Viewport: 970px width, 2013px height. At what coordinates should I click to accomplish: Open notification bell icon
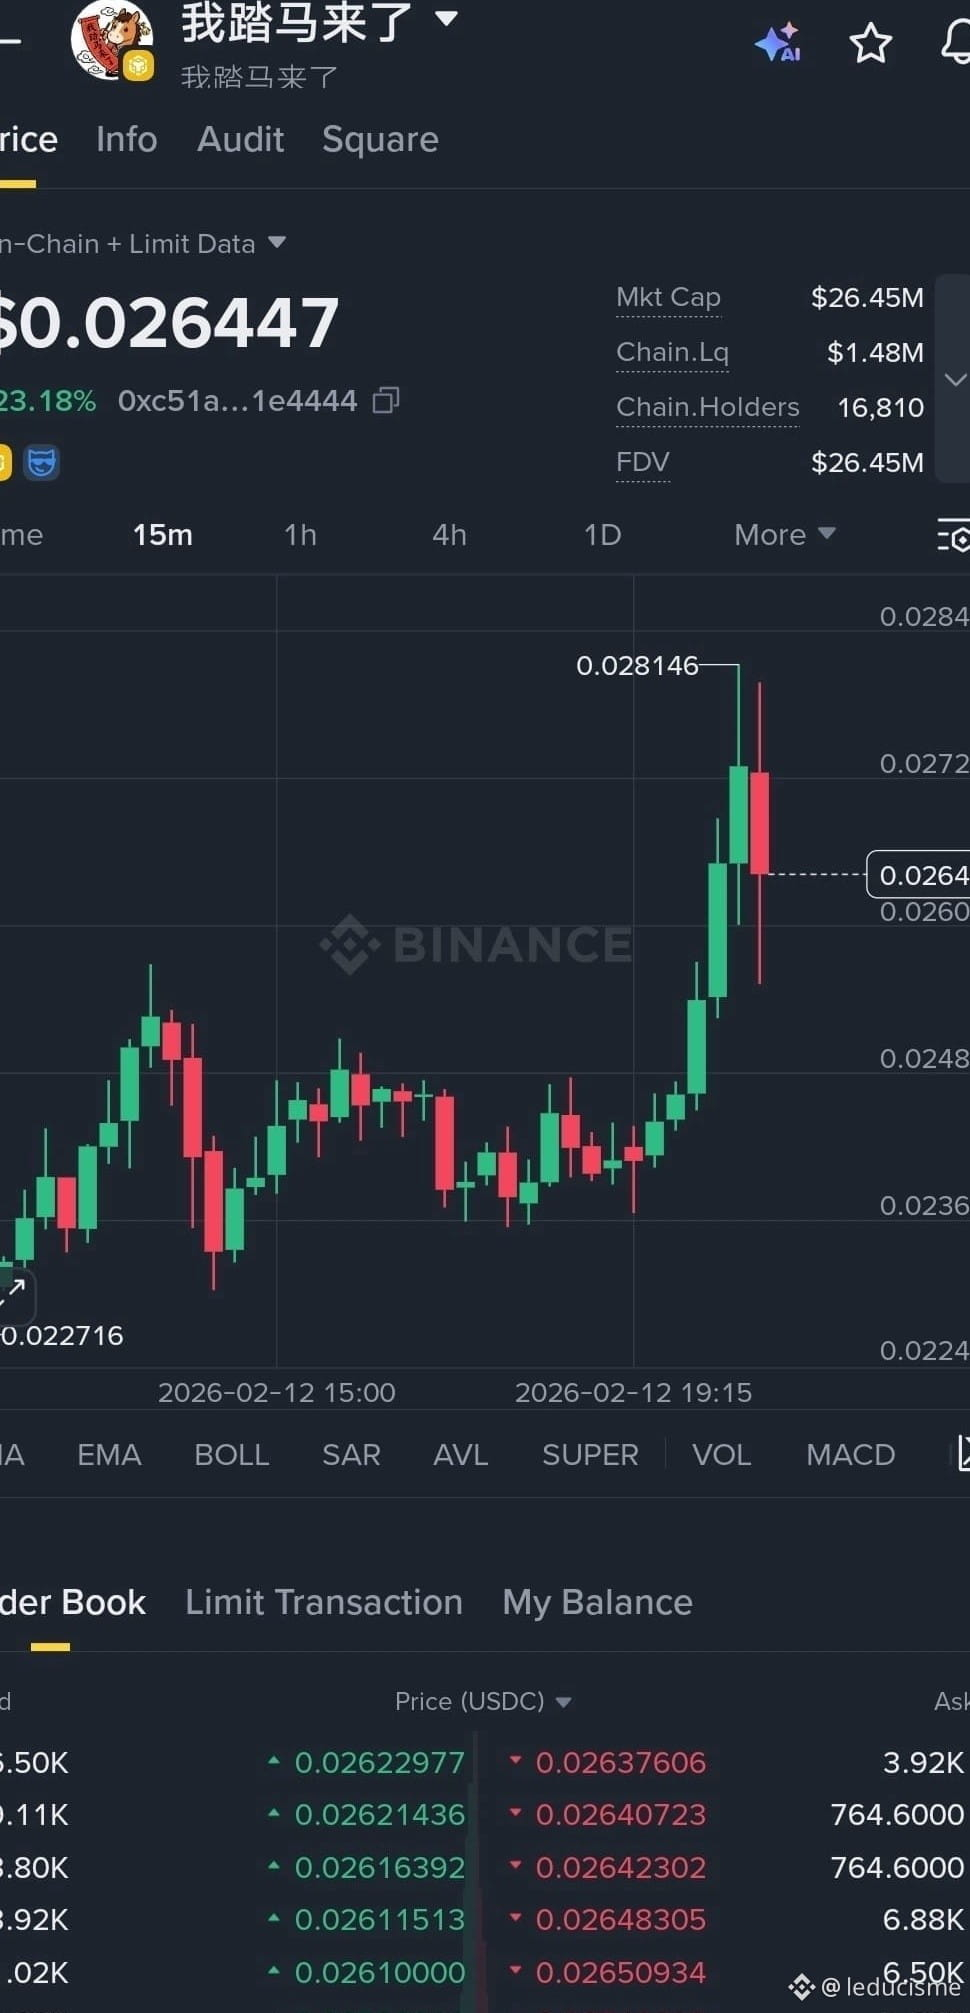pyautogui.click(x=955, y=43)
